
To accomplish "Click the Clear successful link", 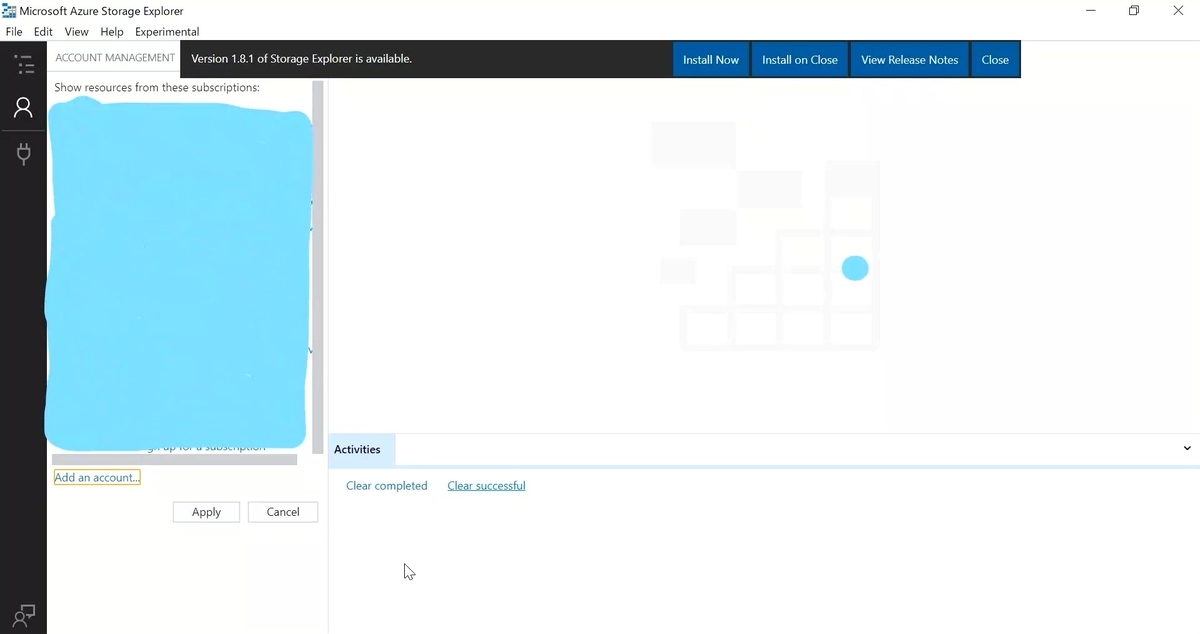I will [x=486, y=486].
